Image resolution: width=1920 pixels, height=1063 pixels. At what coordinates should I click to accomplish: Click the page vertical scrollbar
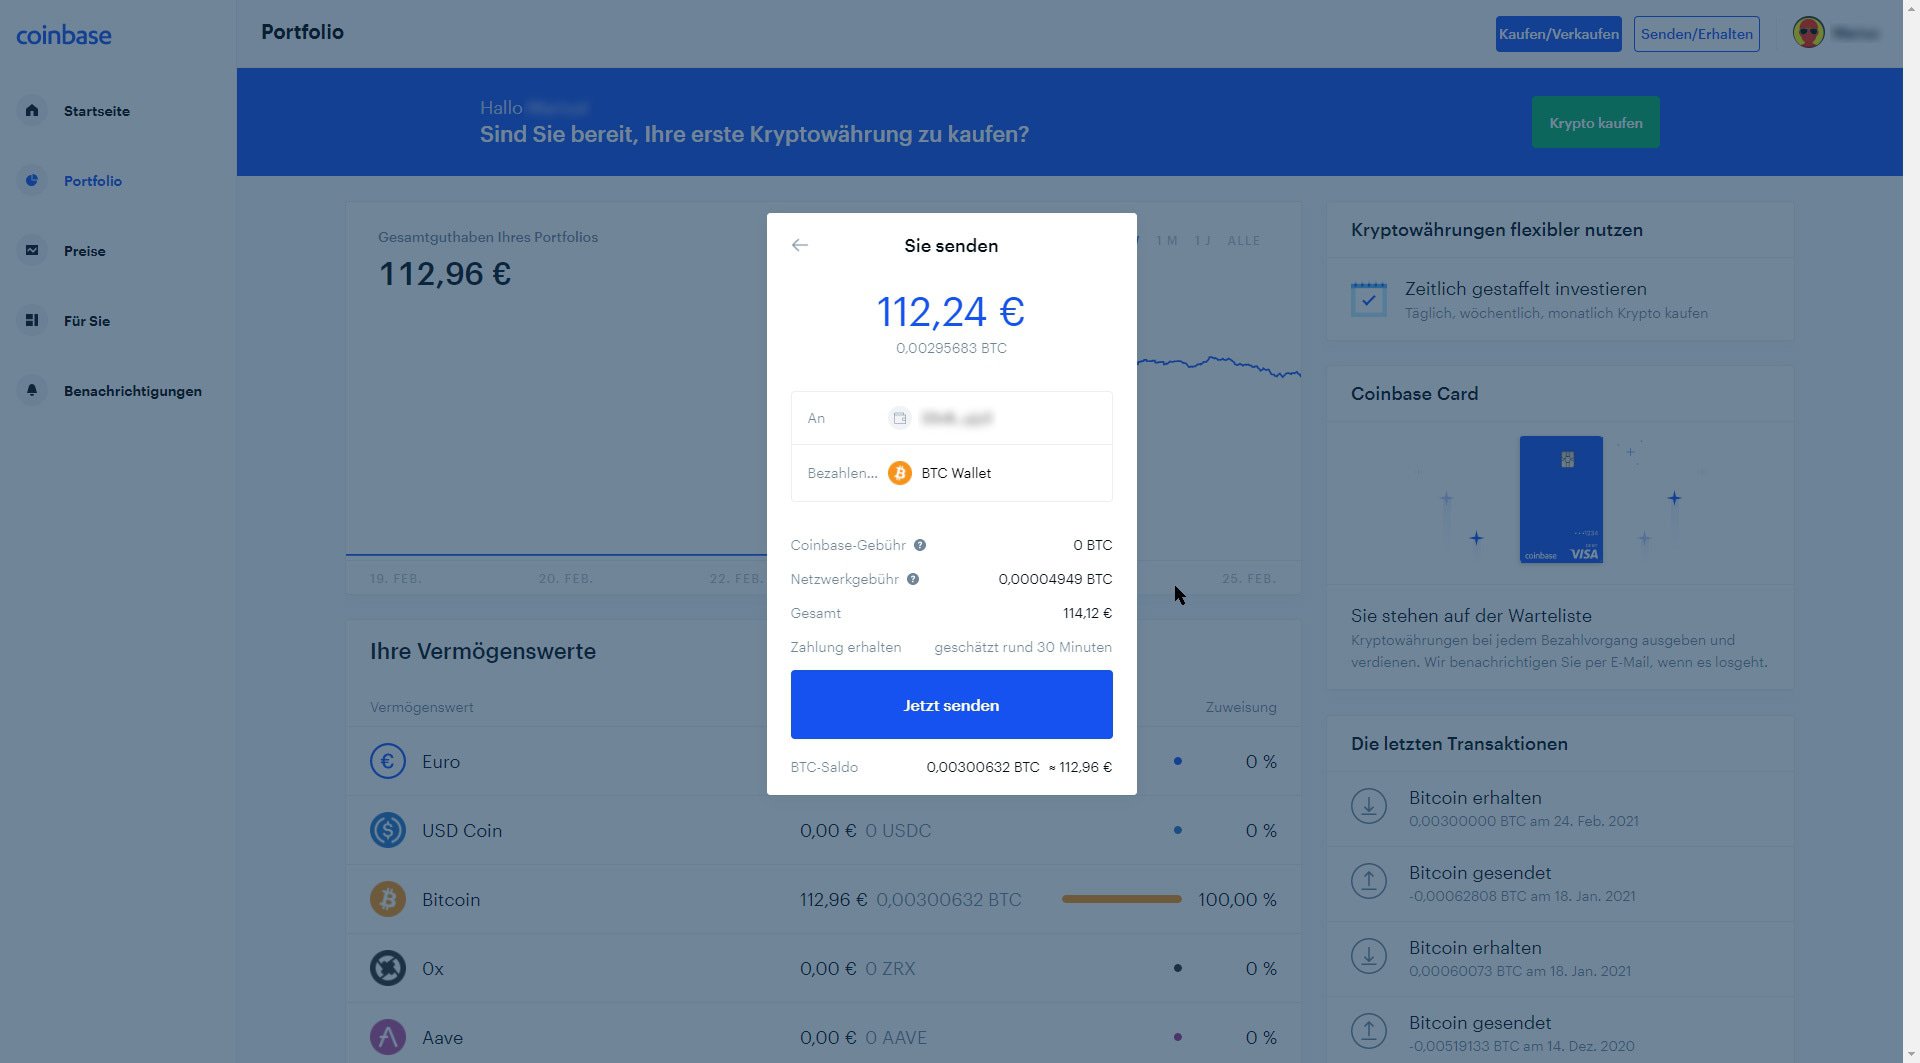click(x=1911, y=531)
